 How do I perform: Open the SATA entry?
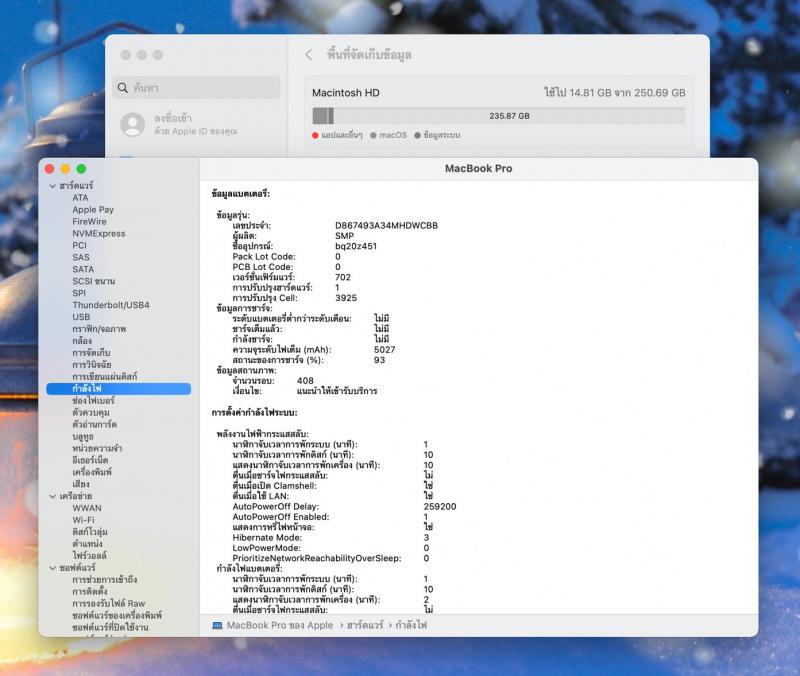[x=83, y=269]
